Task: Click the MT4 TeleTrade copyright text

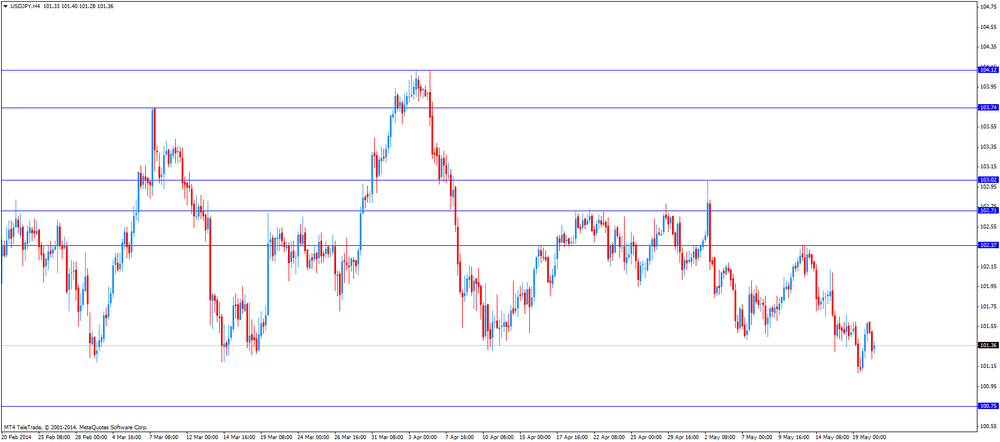Action: click(x=76, y=427)
